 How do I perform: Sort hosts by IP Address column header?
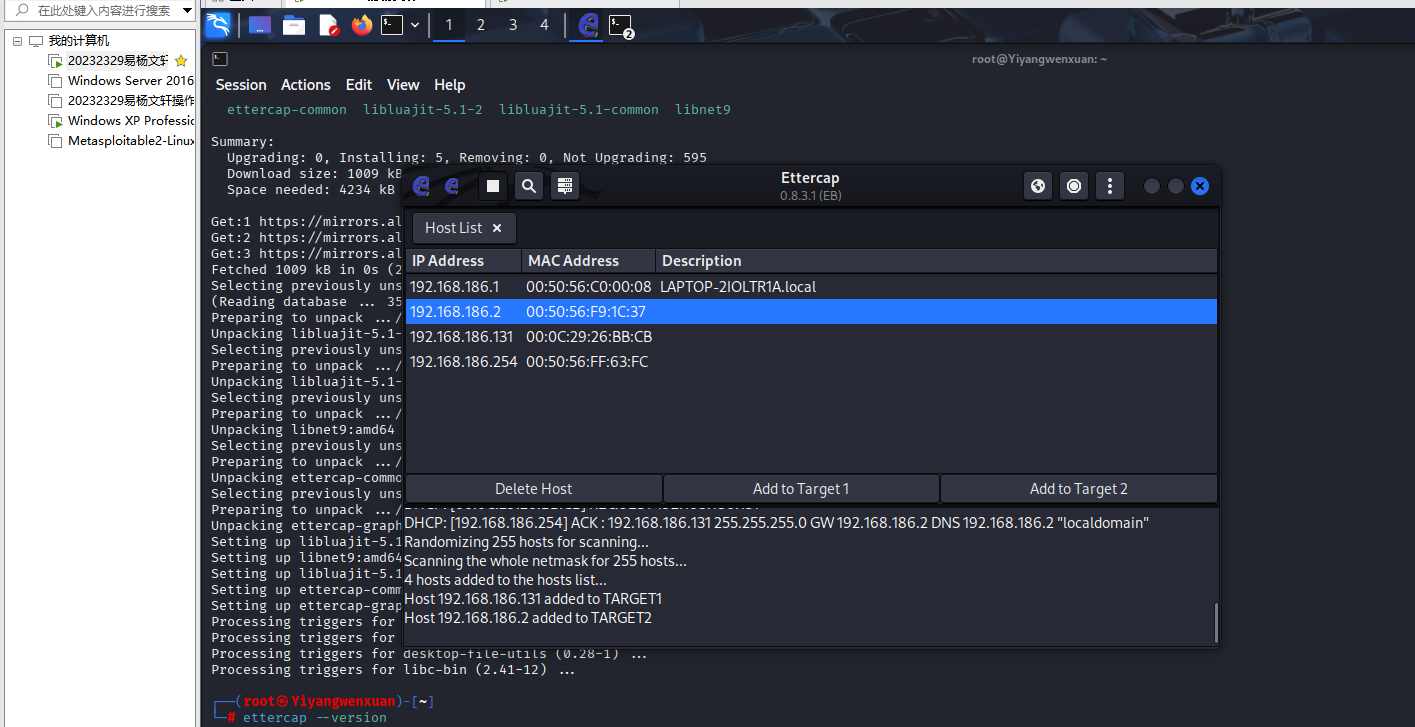coord(463,261)
